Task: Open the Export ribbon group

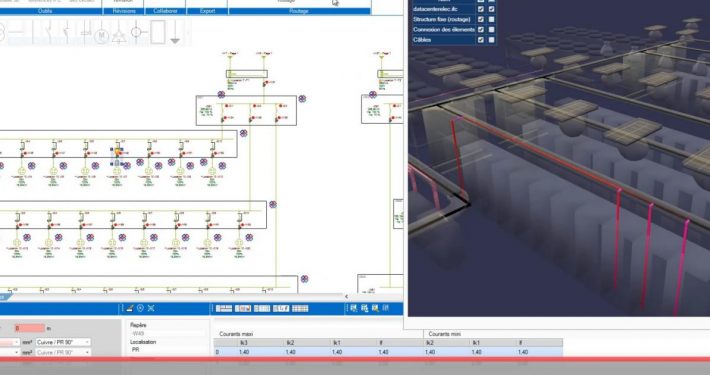Action: tap(207, 11)
